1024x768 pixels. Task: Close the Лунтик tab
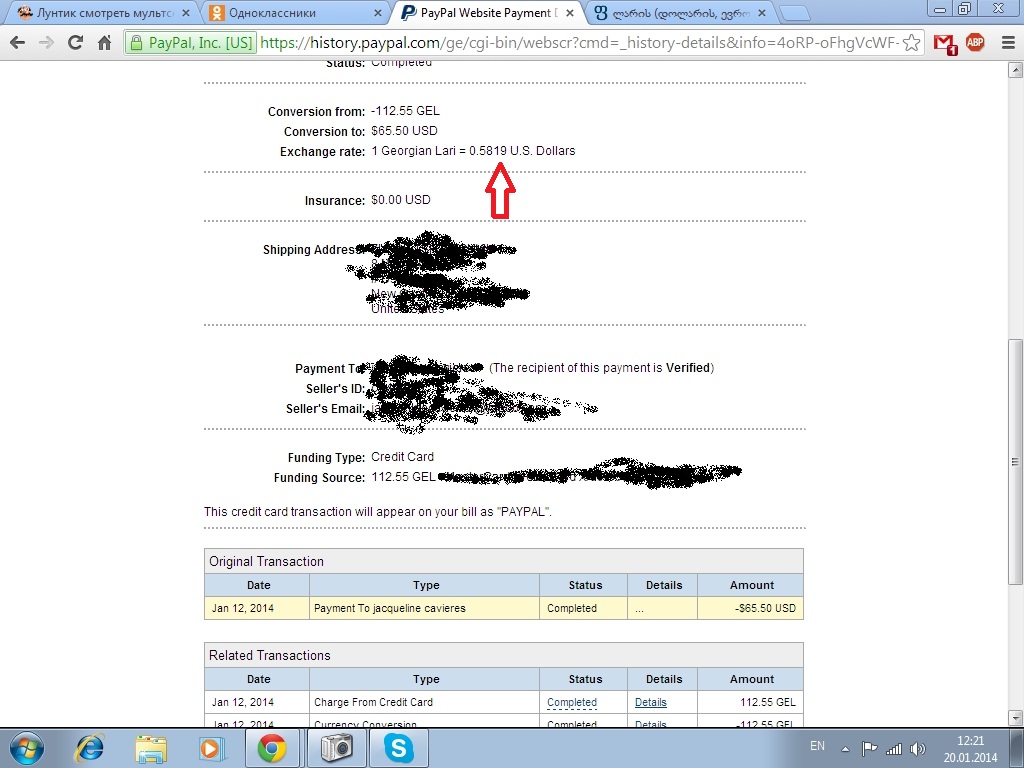[186, 13]
